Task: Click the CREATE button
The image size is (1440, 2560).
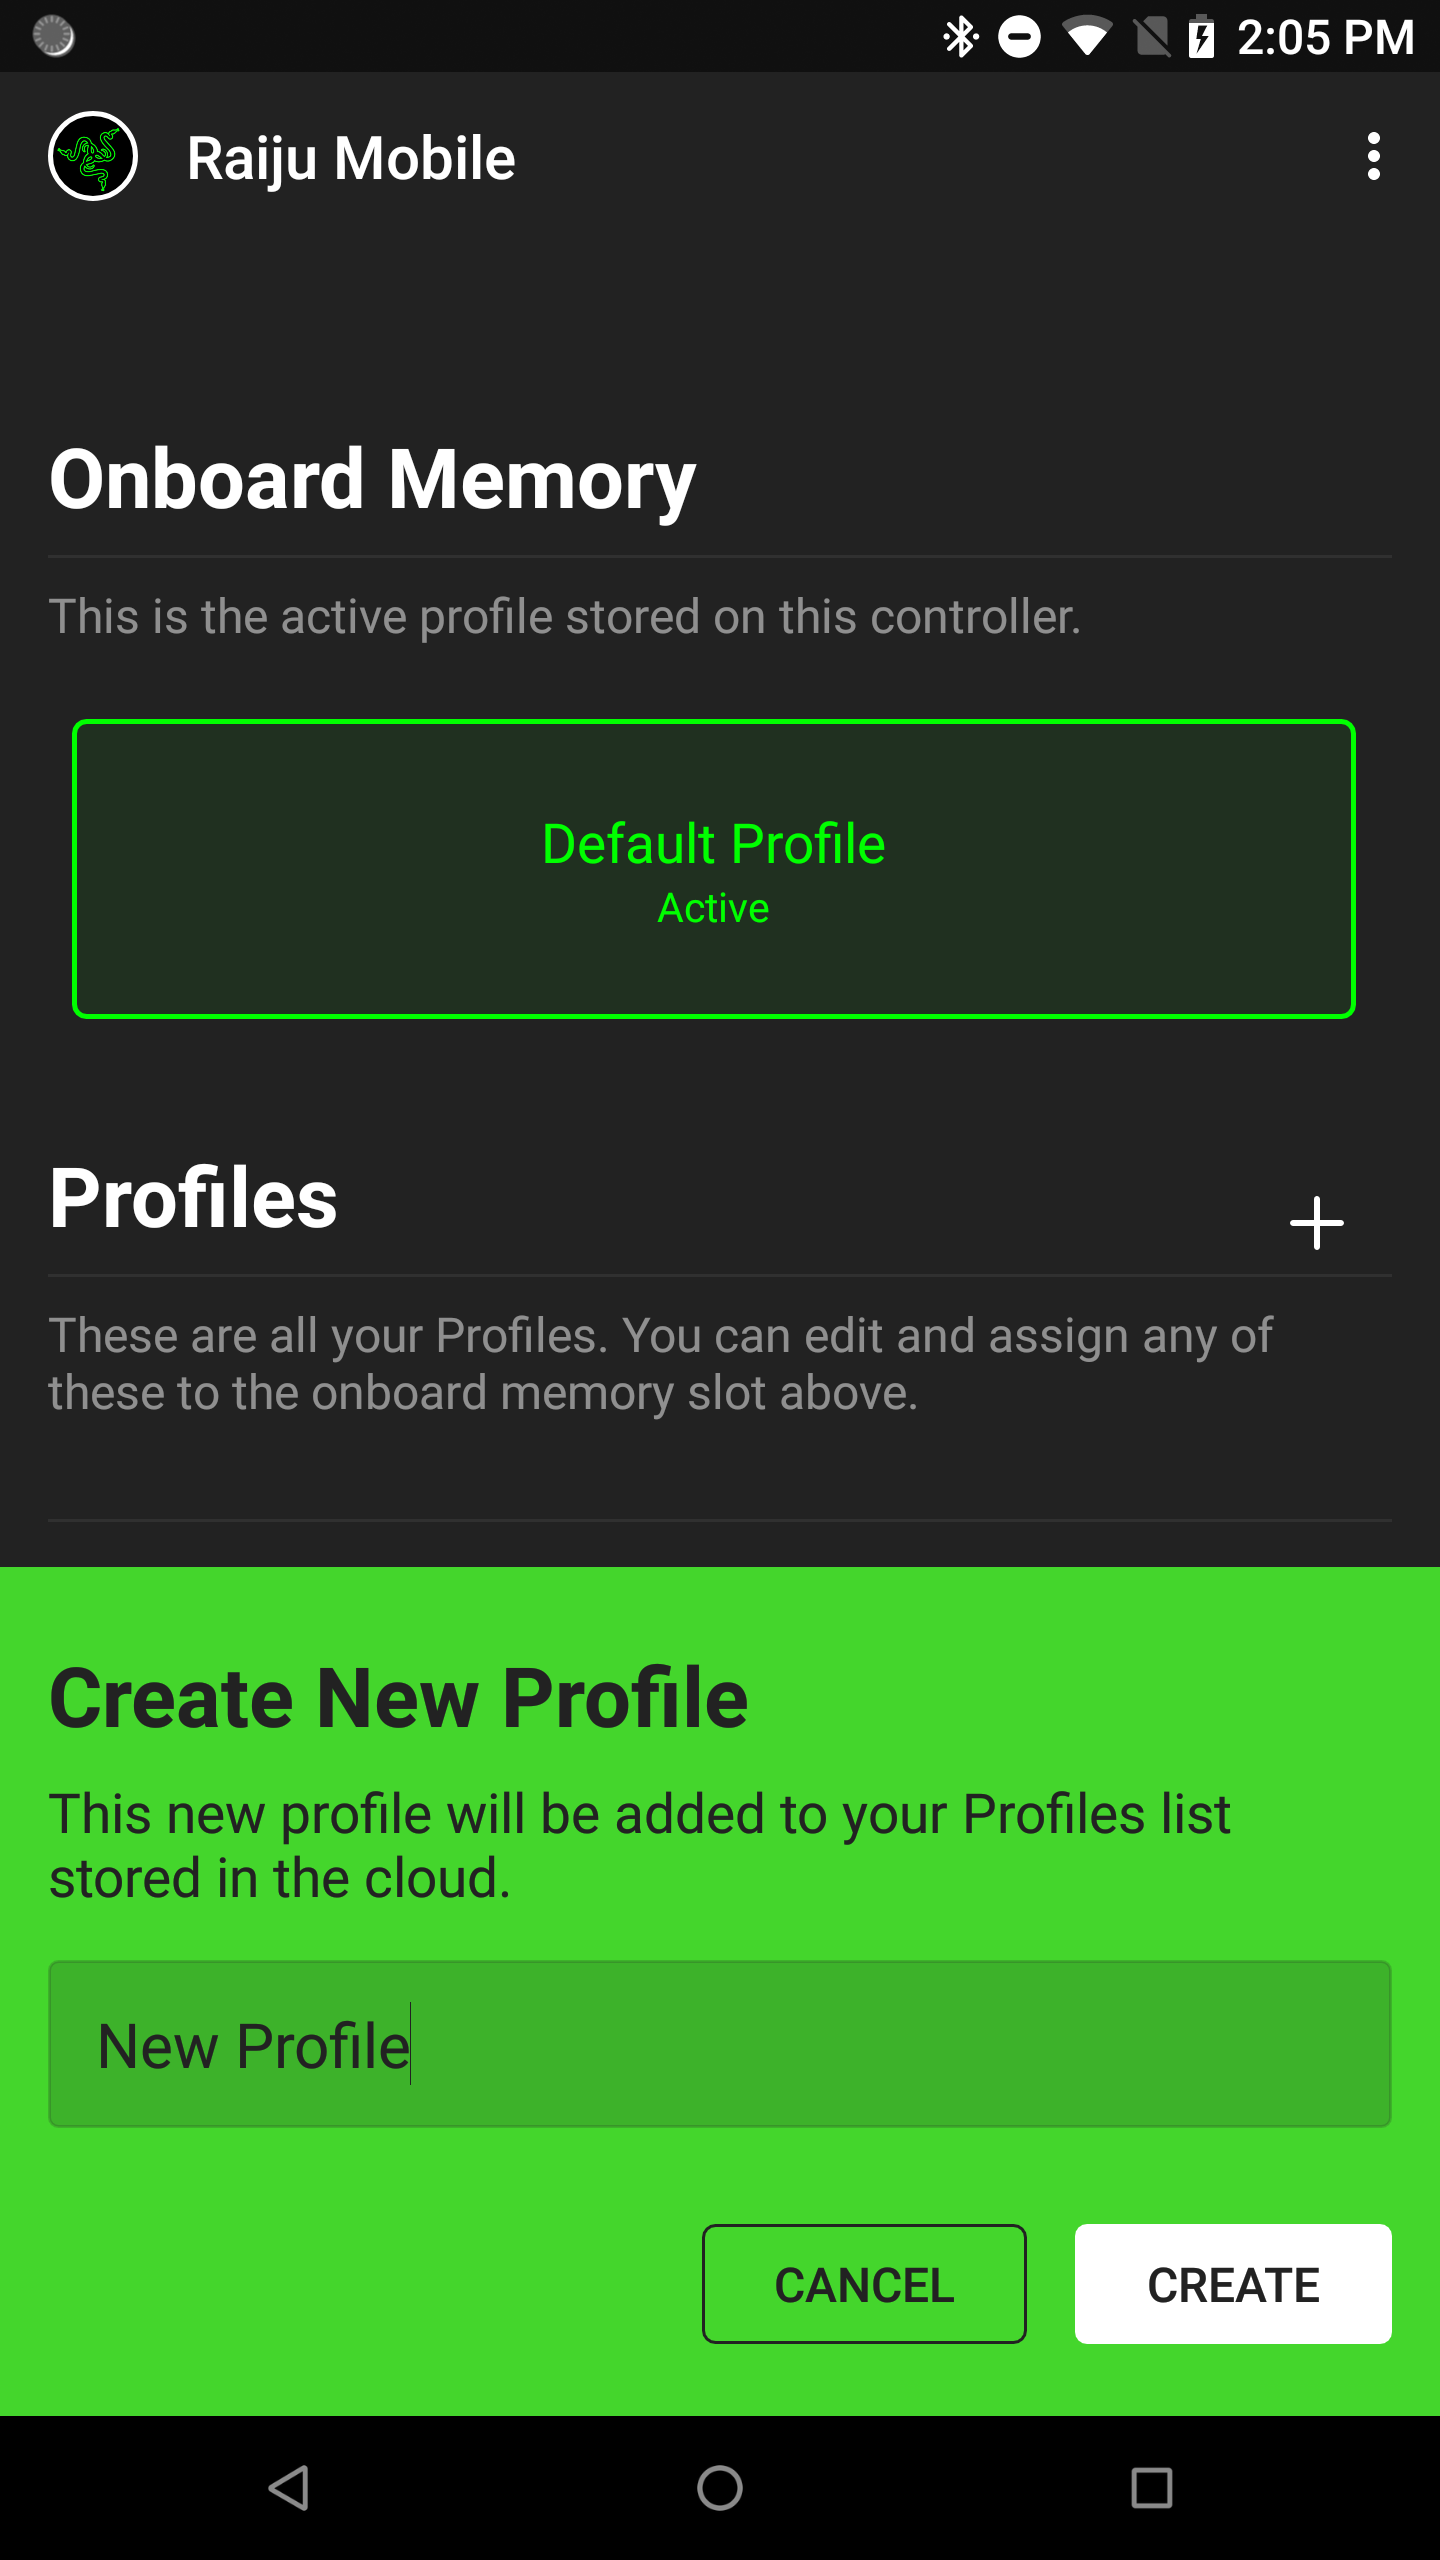Action: click(1233, 2284)
